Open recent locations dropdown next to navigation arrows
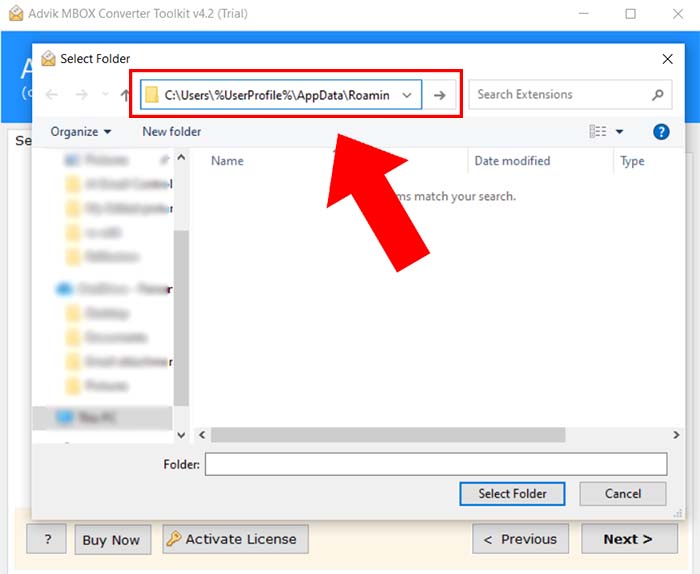 [x=105, y=94]
